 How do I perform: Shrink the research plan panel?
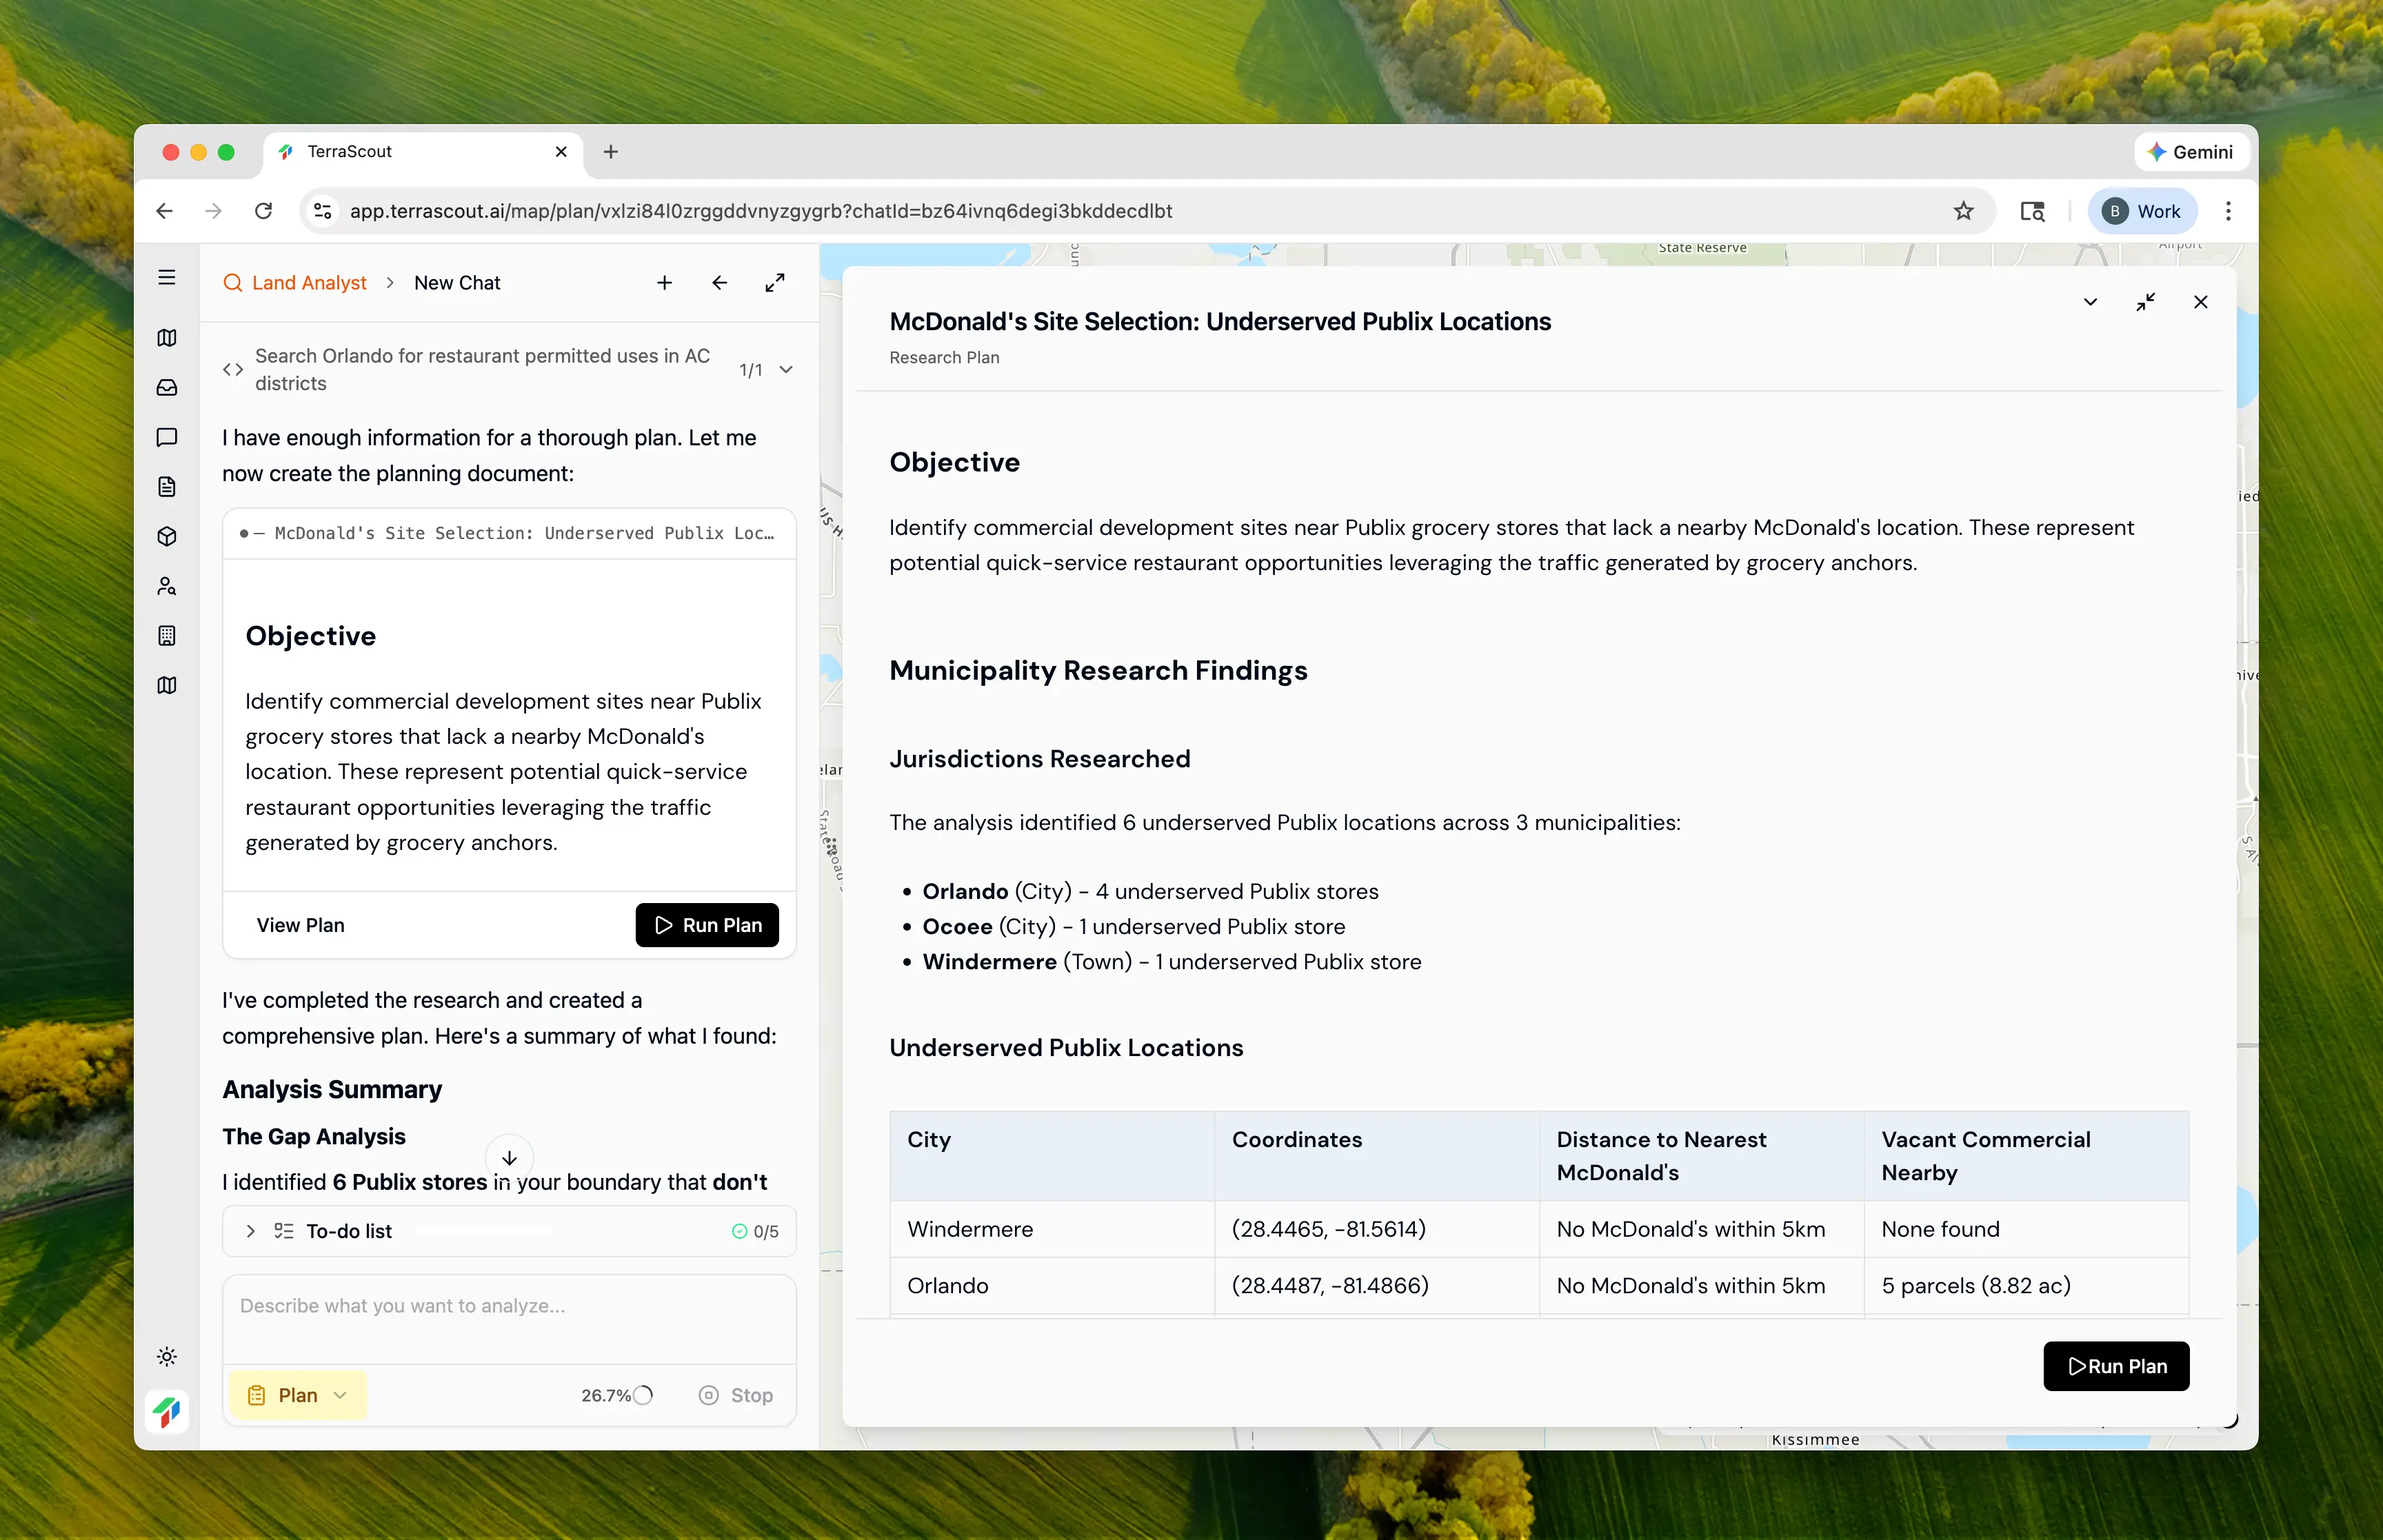click(x=2145, y=302)
